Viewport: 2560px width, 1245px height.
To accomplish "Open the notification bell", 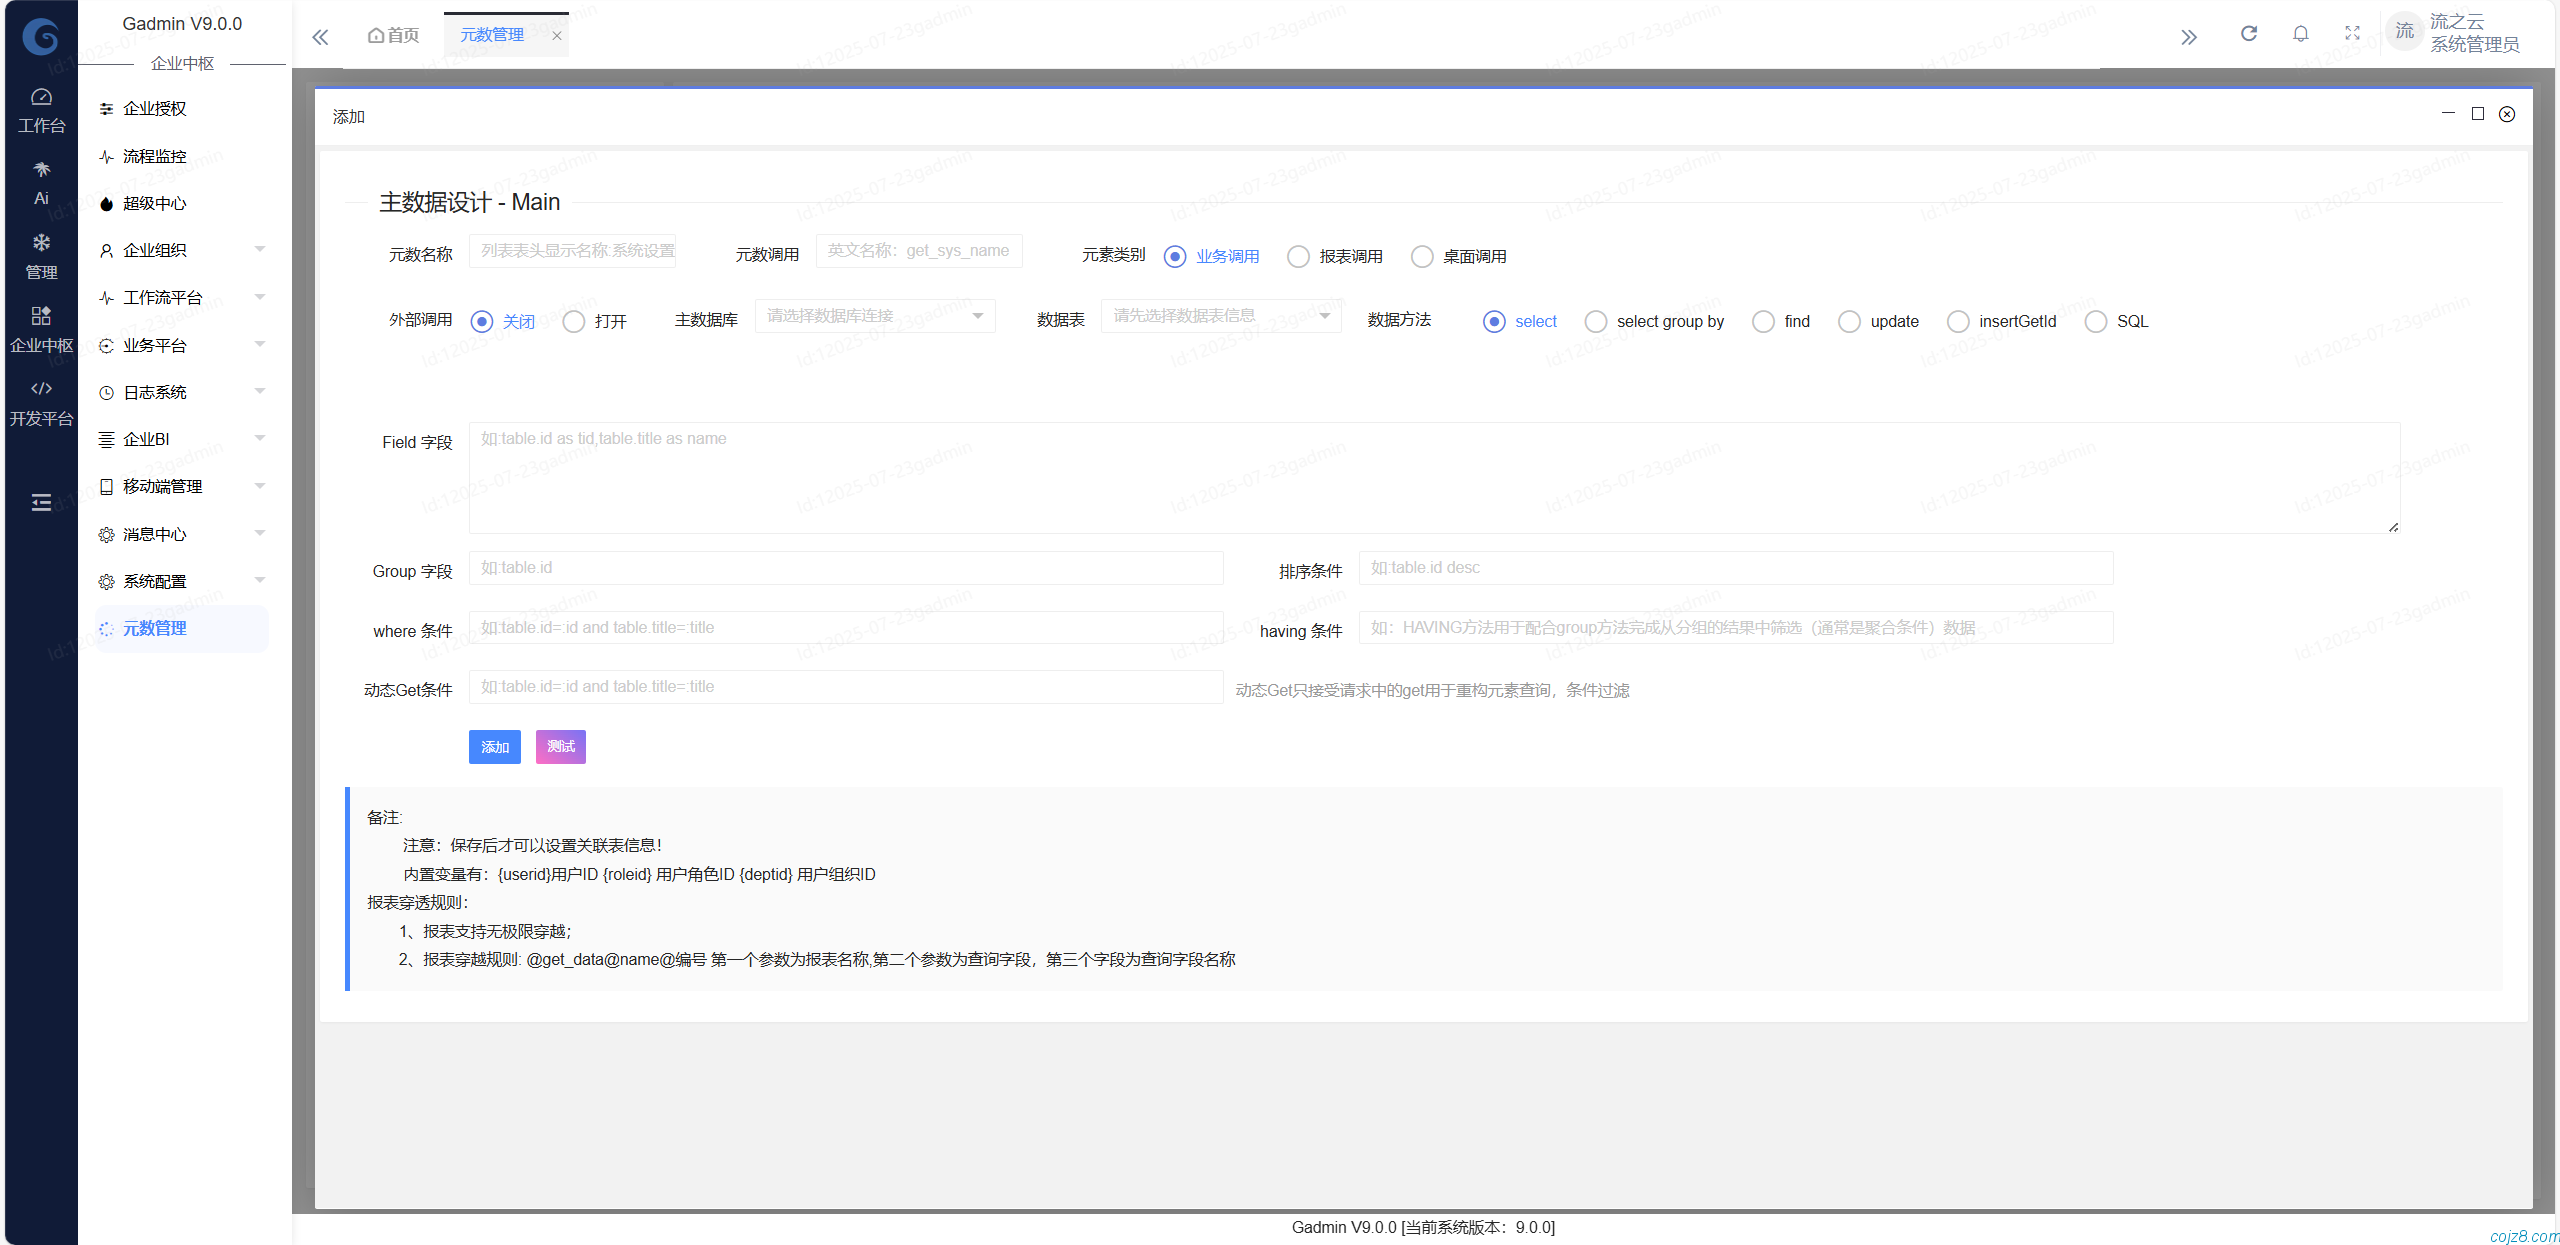I will point(2300,34).
